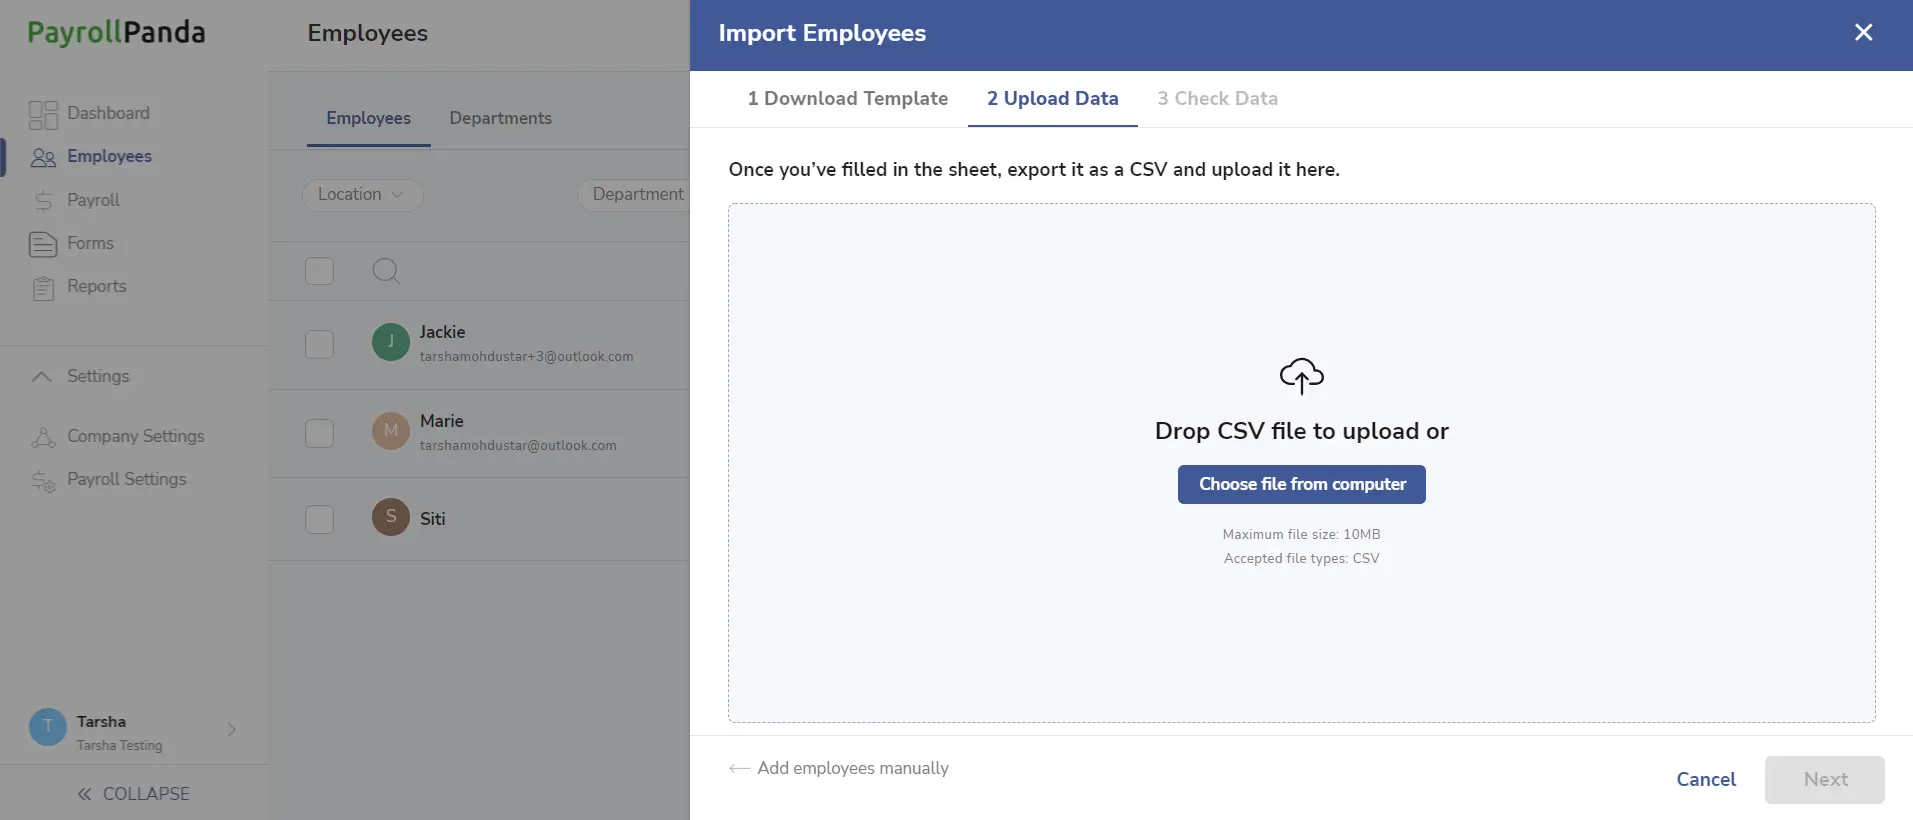Select the 2 Upload Data step
The height and width of the screenshot is (820, 1913).
click(1053, 99)
